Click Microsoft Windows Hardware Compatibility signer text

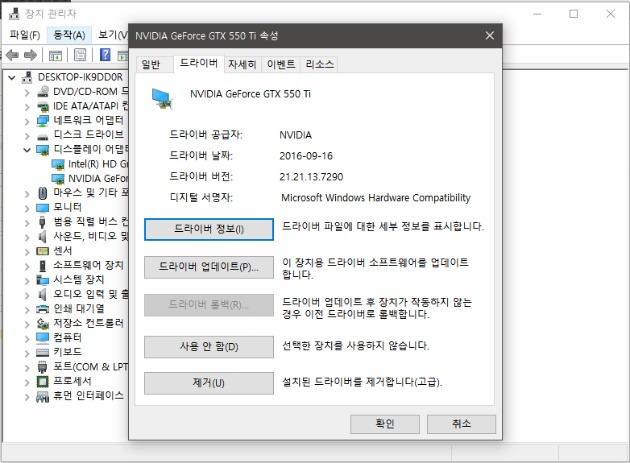point(376,198)
